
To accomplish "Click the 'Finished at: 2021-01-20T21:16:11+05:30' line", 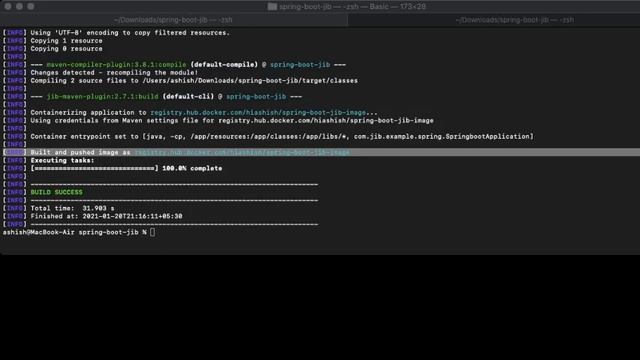I will pyautogui.click(x=106, y=216).
